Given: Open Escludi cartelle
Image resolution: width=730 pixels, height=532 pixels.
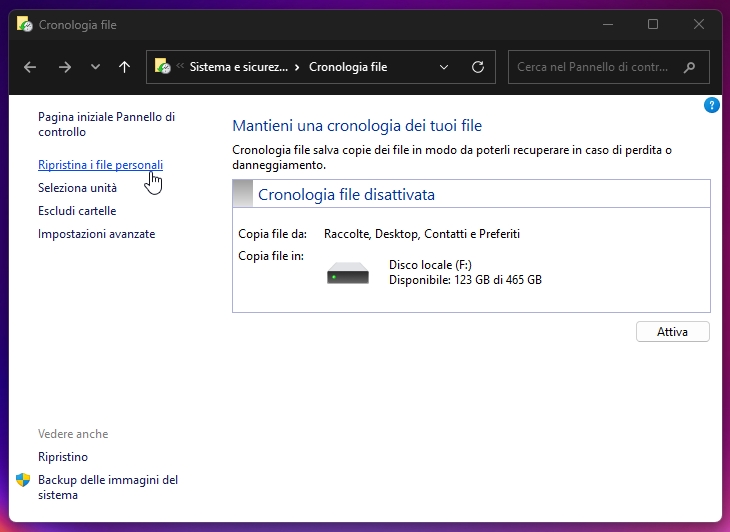Looking at the screenshot, I should pyautogui.click(x=77, y=211).
